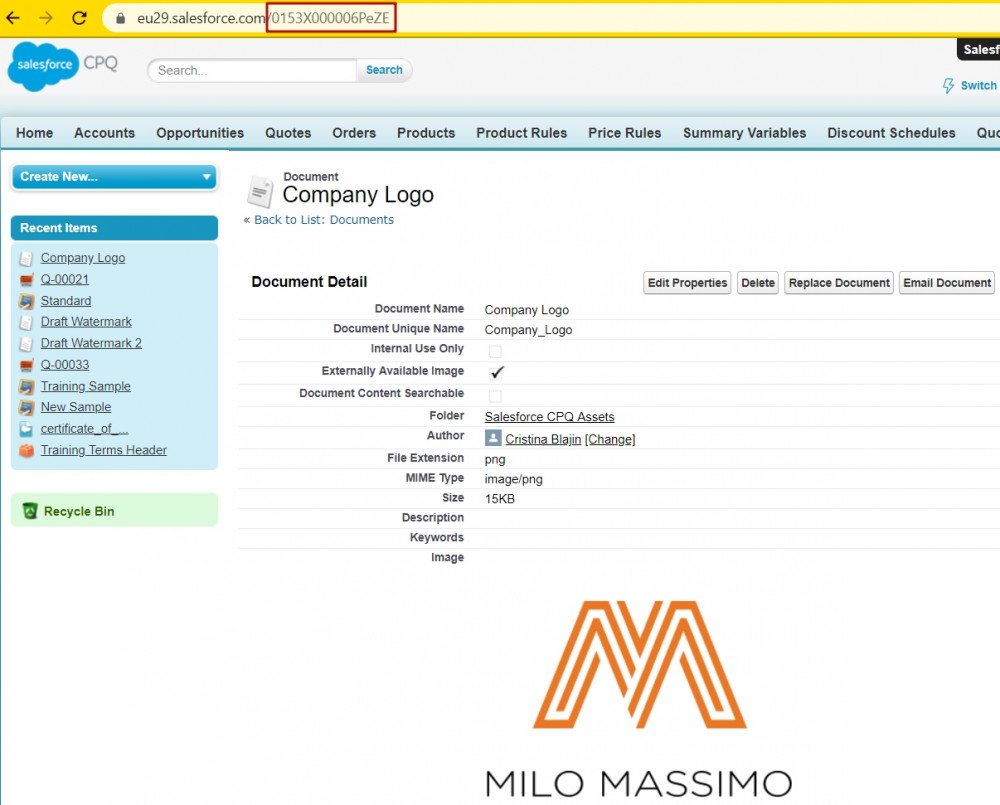
Task: Click into the Search input field
Action: 252,70
